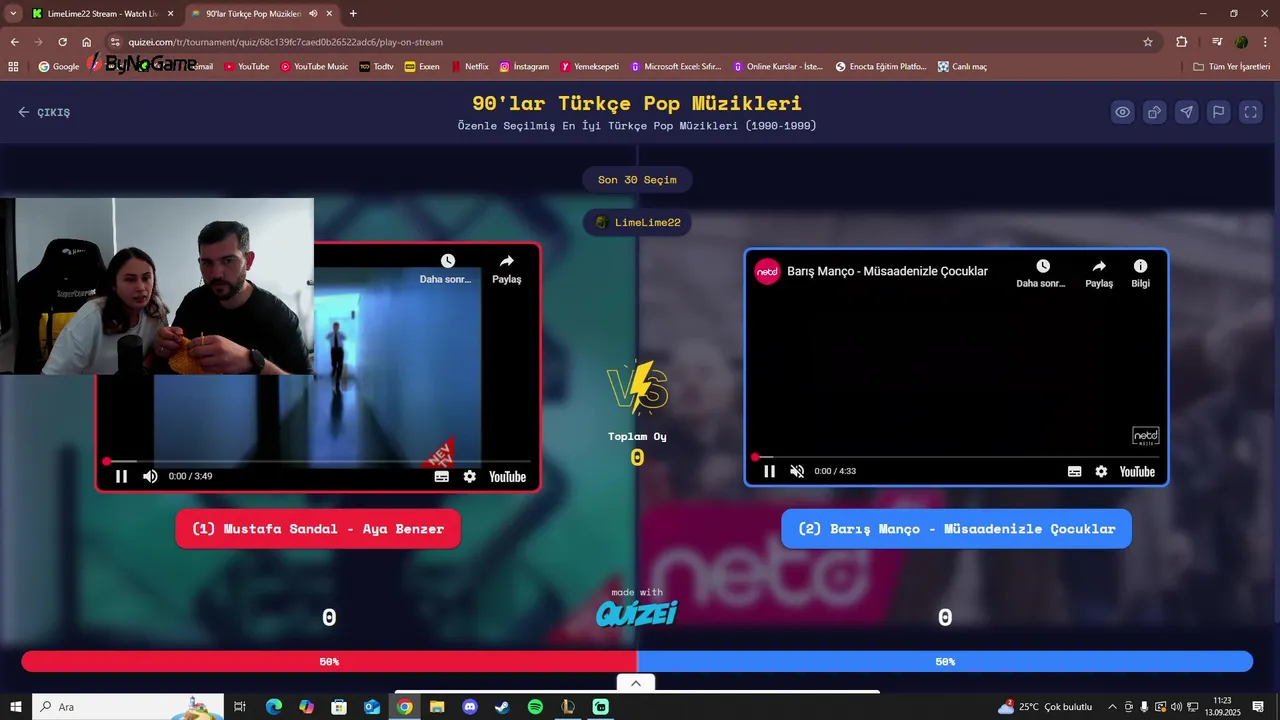Vote for (1) Mustafa Sandal - Aya Benzer
This screenshot has width=1280, height=720.
318,529
